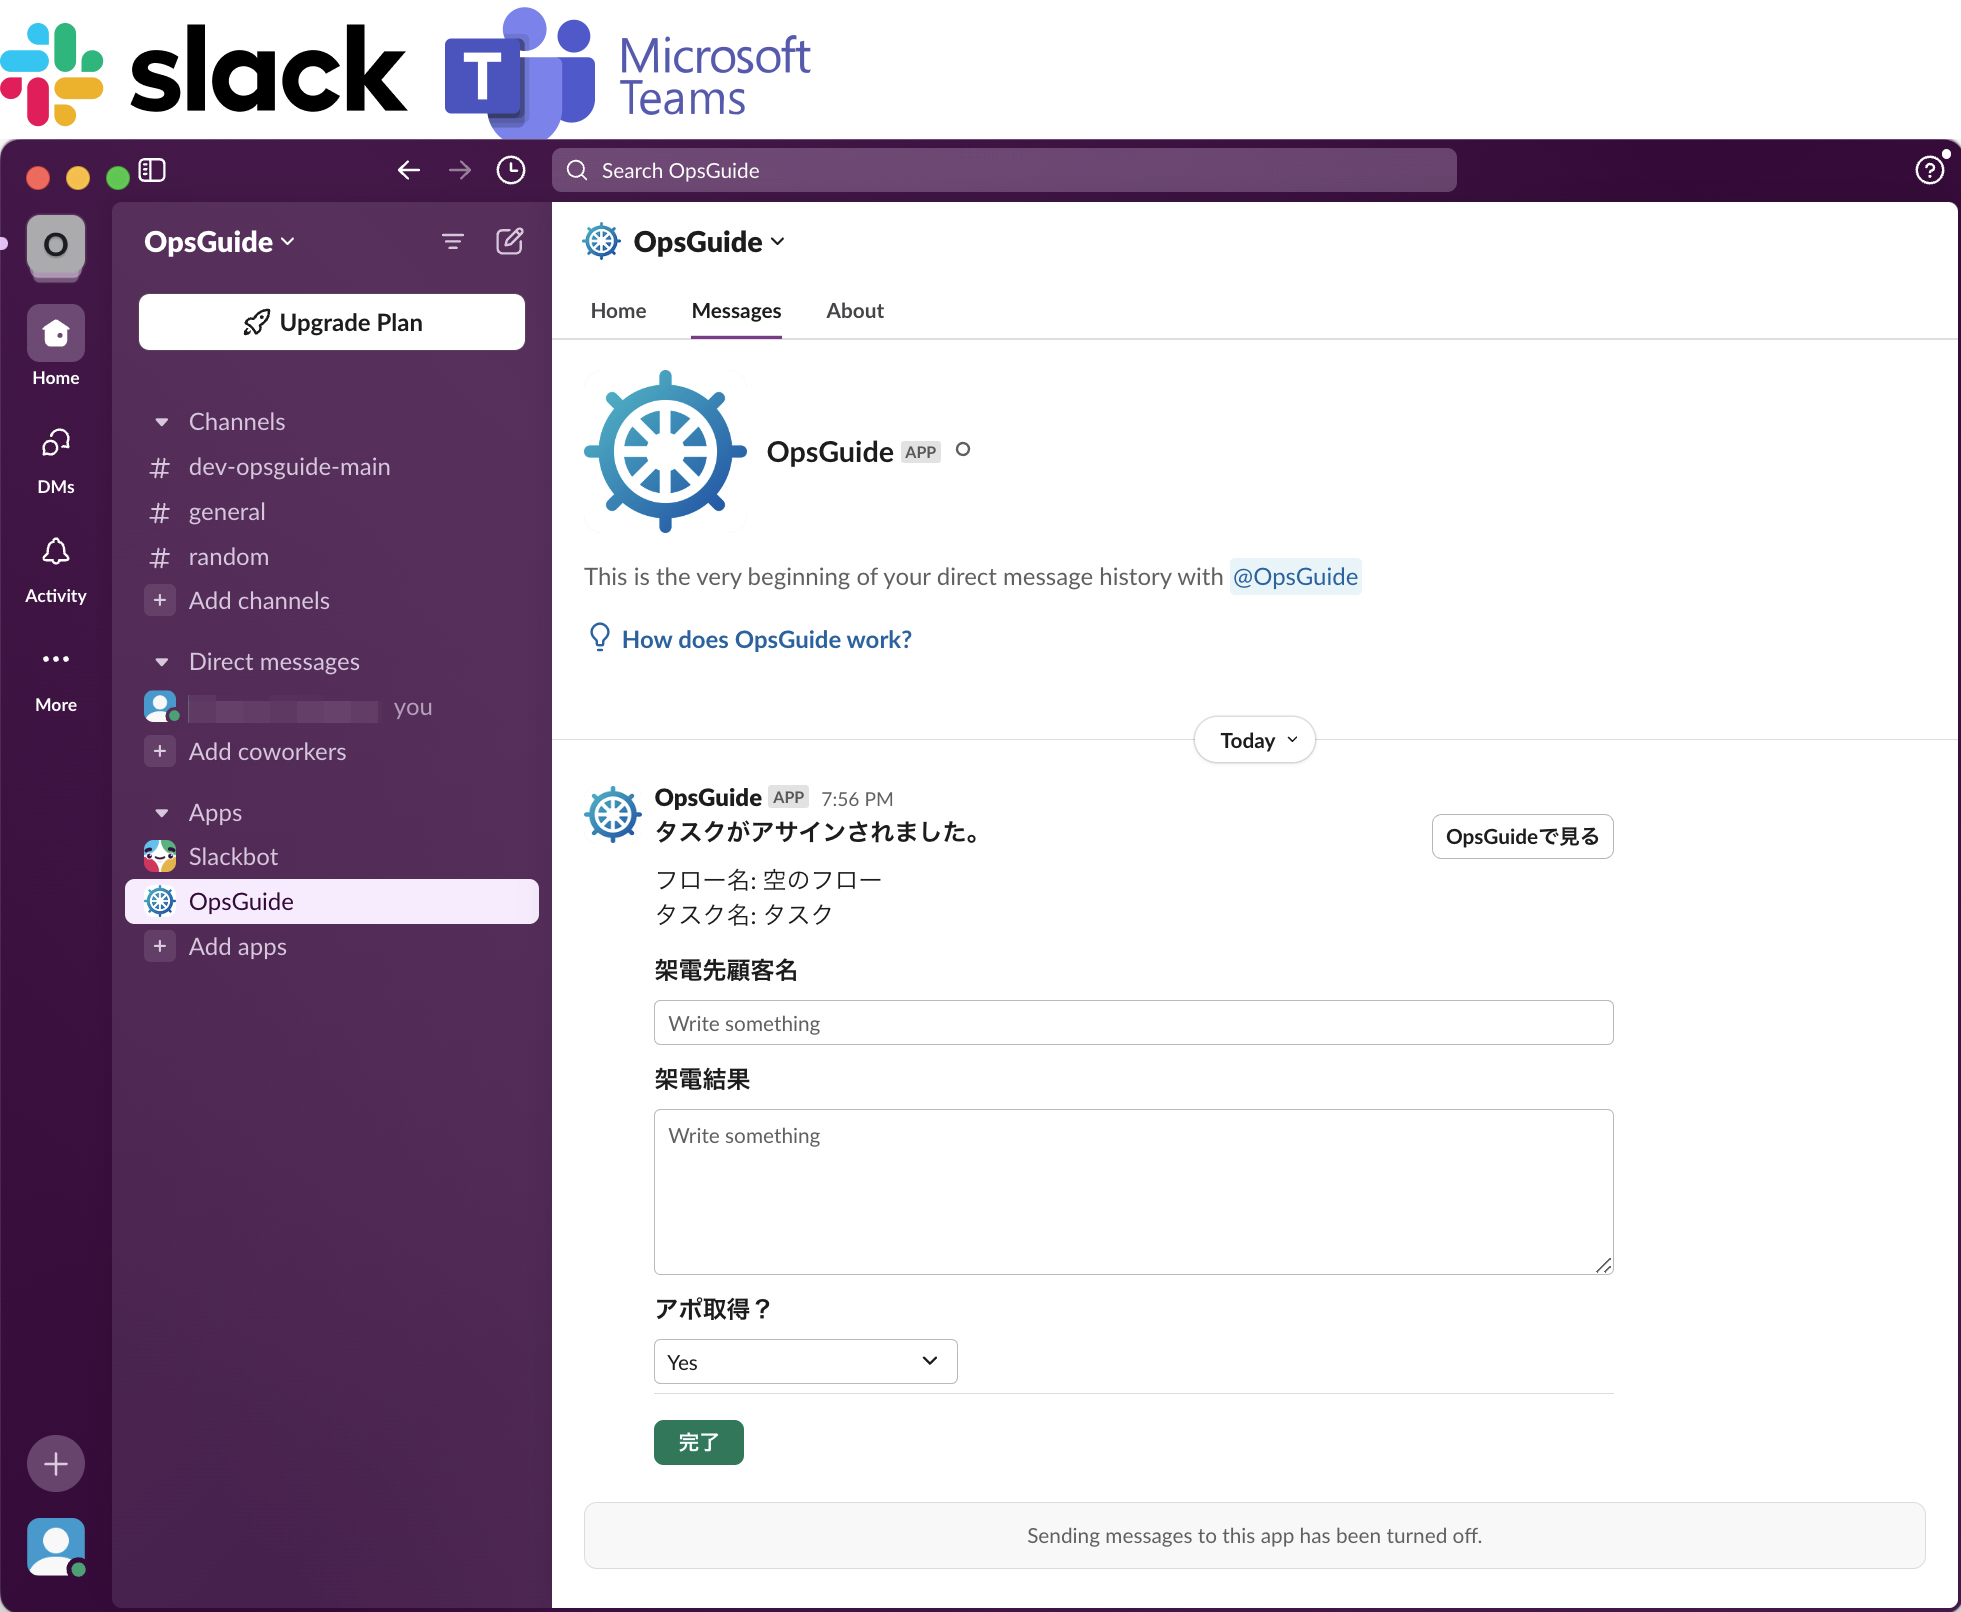Open Home in the left rail
The width and height of the screenshot is (1961, 1612).
pyautogui.click(x=56, y=346)
